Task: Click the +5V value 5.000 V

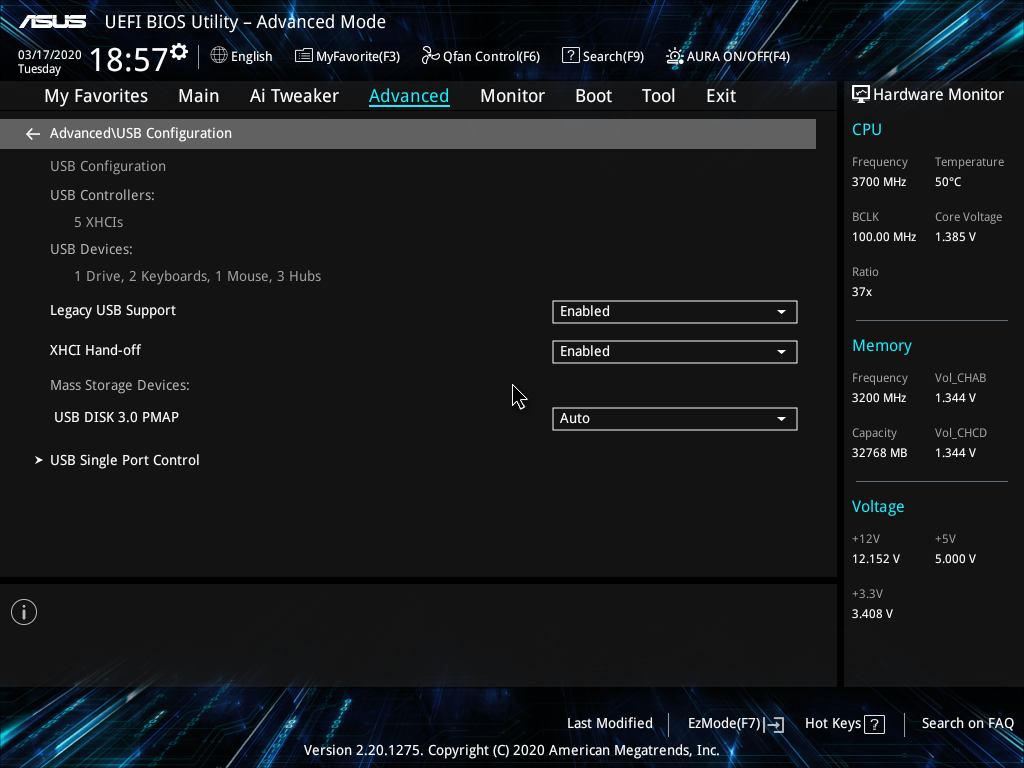Action: click(x=955, y=559)
